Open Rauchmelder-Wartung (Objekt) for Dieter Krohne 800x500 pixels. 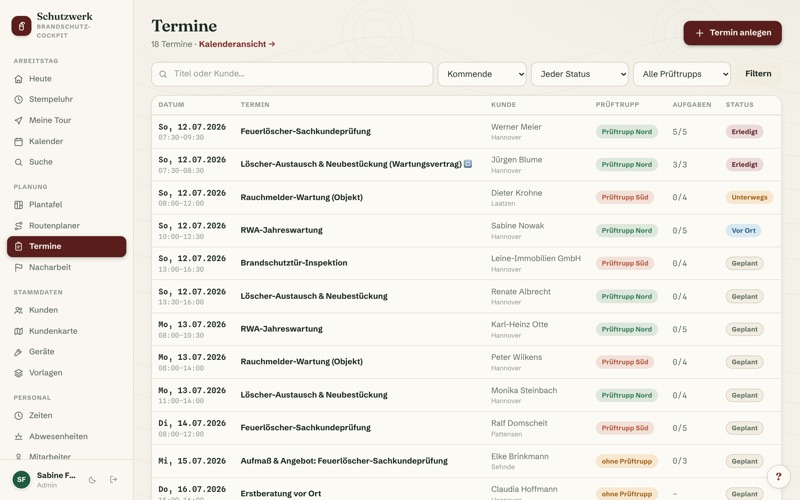pos(302,197)
